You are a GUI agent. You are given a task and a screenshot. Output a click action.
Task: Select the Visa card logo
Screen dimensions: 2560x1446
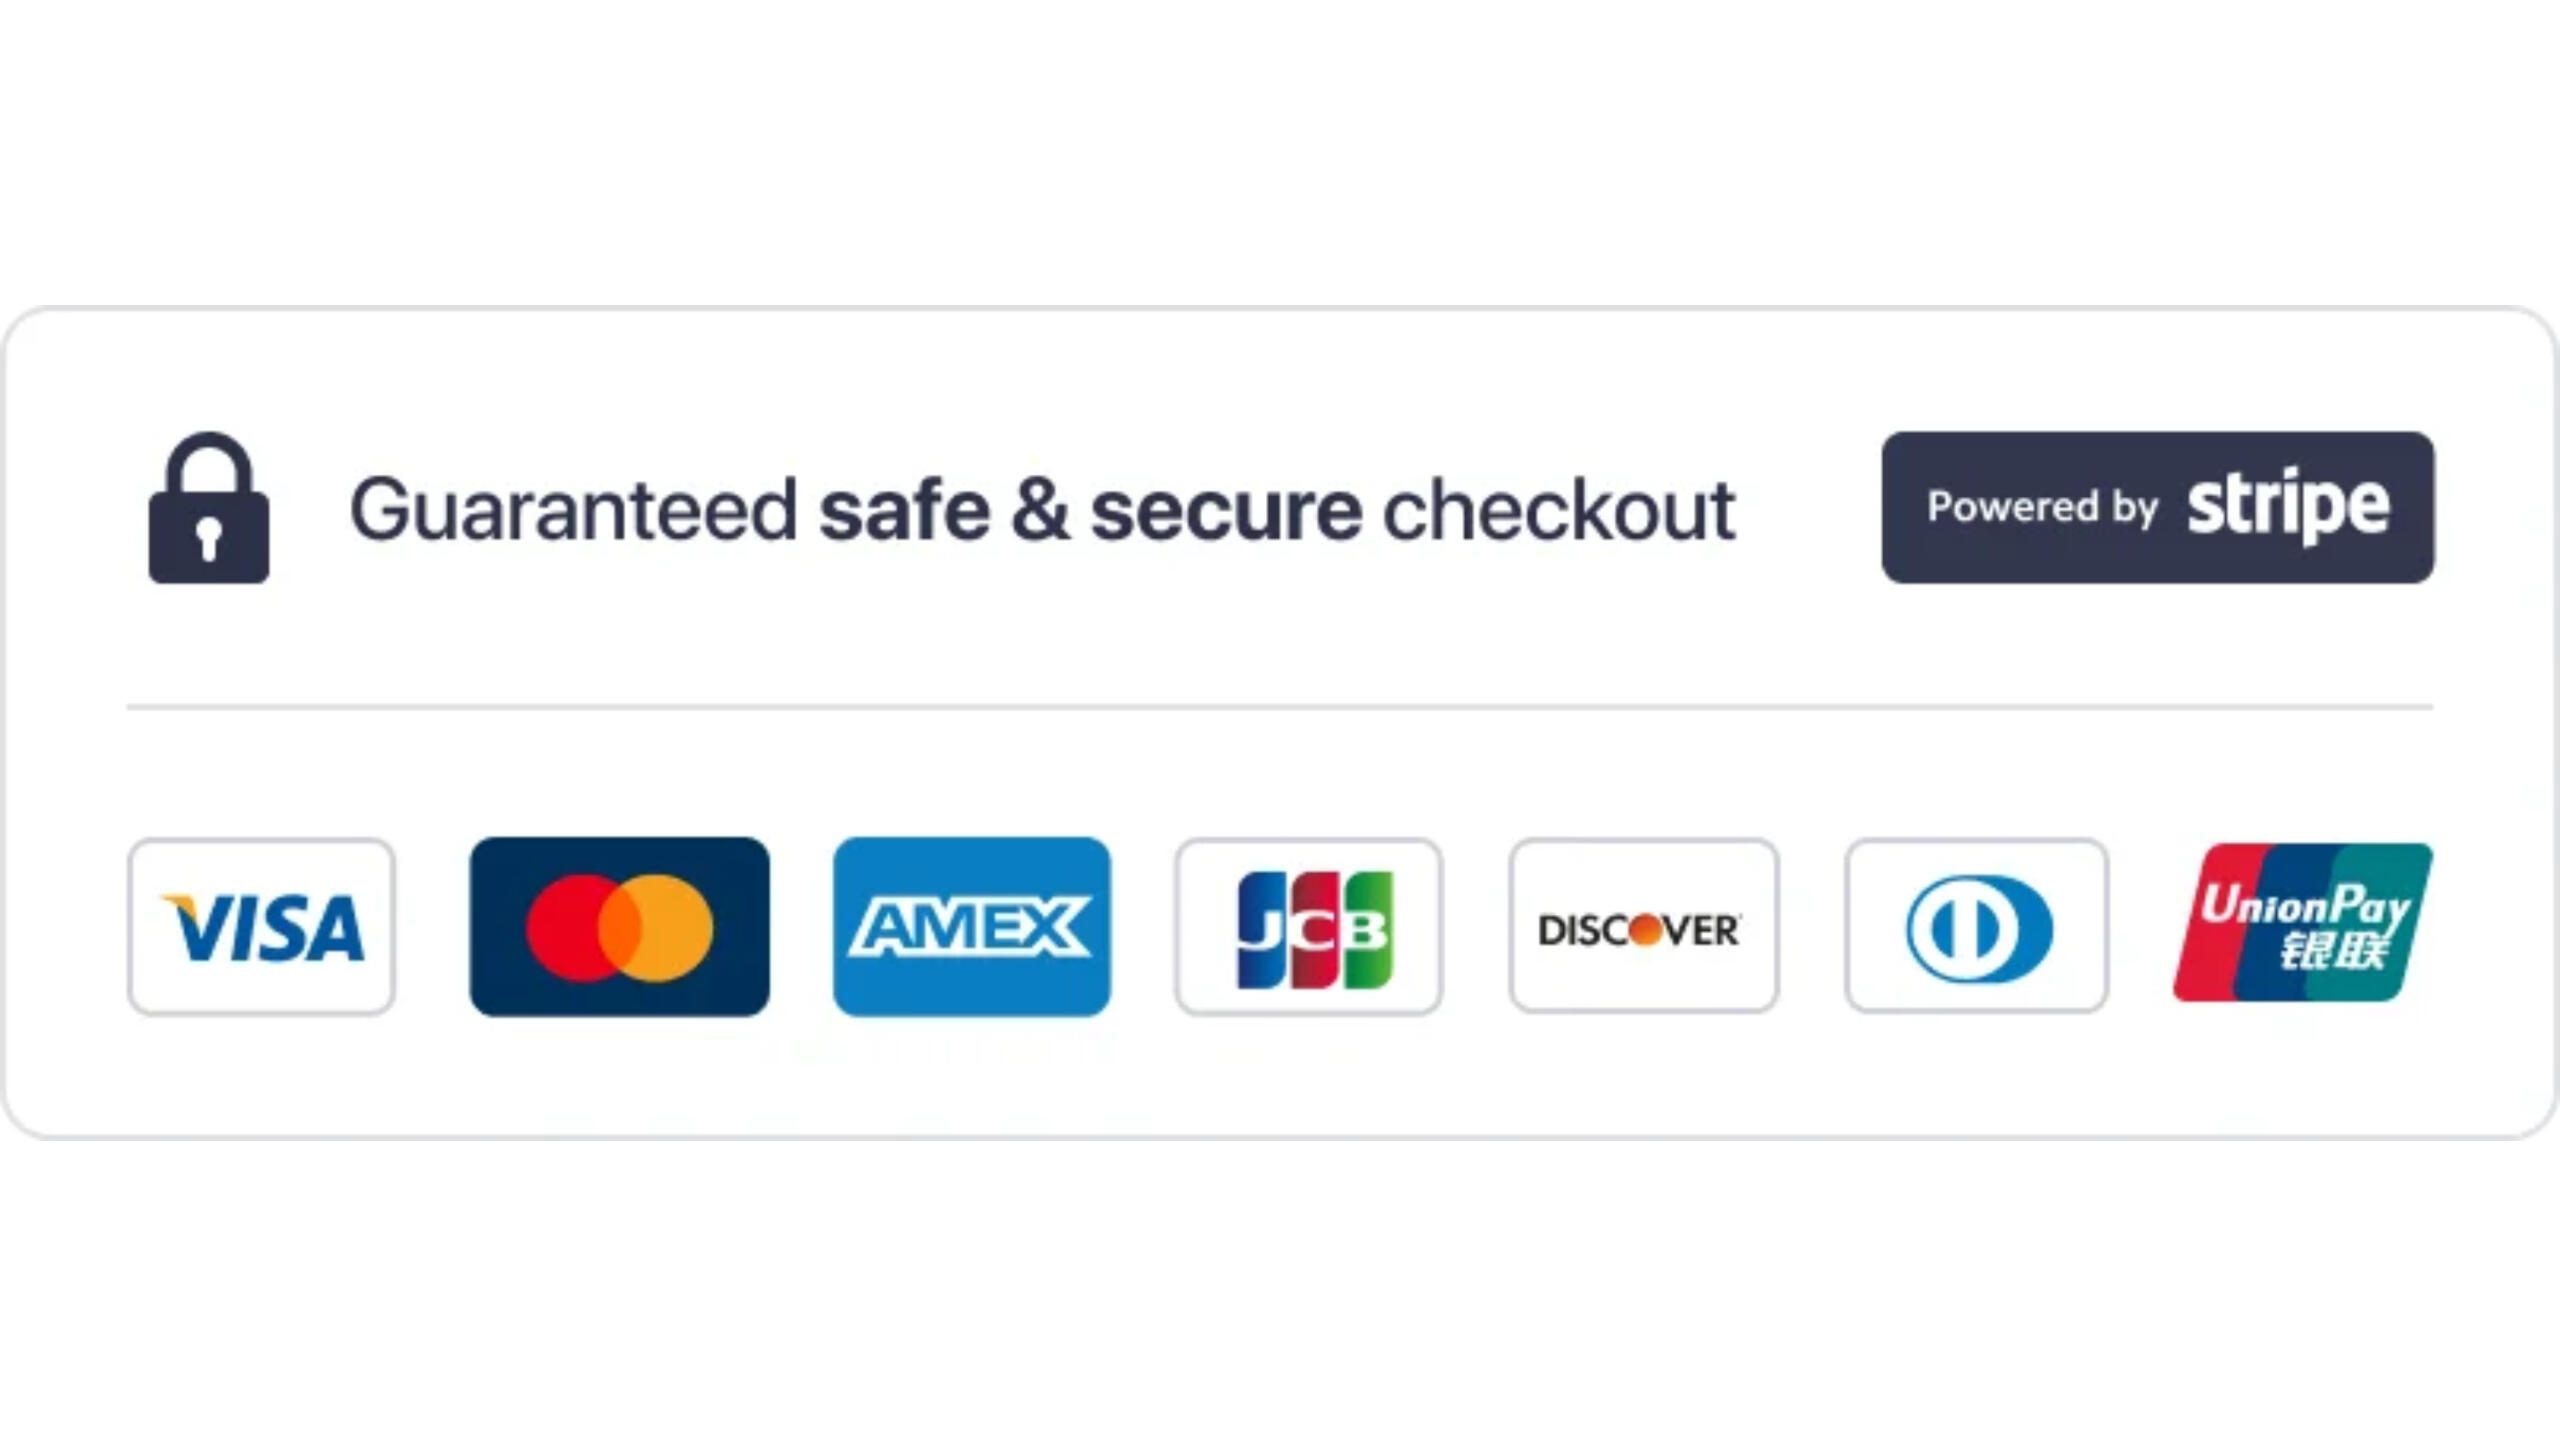pos(262,927)
